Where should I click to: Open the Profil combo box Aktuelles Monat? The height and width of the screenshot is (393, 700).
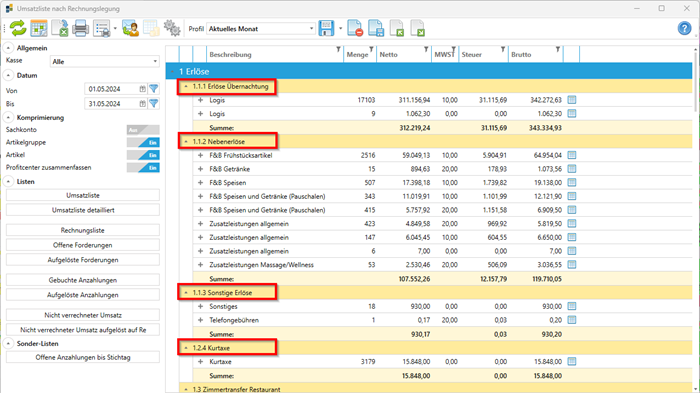point(261,29)
